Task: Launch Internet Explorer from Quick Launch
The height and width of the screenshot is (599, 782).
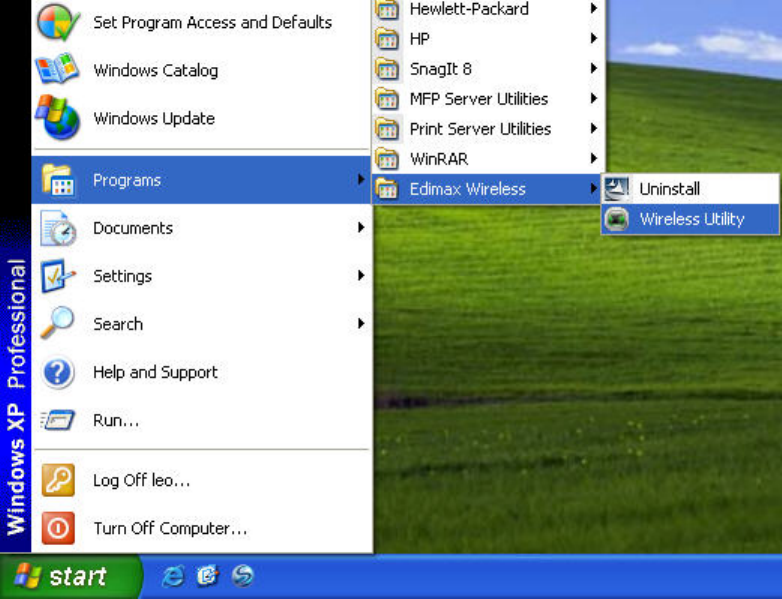Action: point(173,577)
